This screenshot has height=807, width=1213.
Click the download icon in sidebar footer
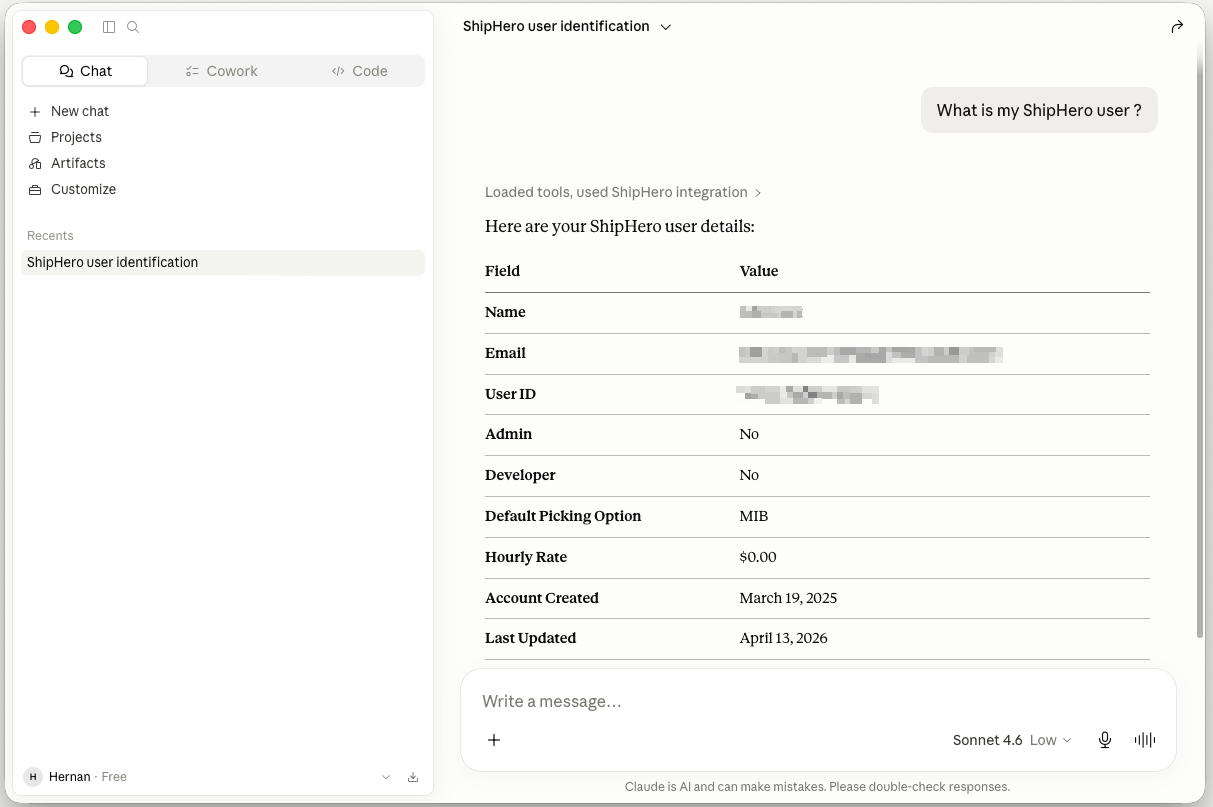click(x=413, y=777)
